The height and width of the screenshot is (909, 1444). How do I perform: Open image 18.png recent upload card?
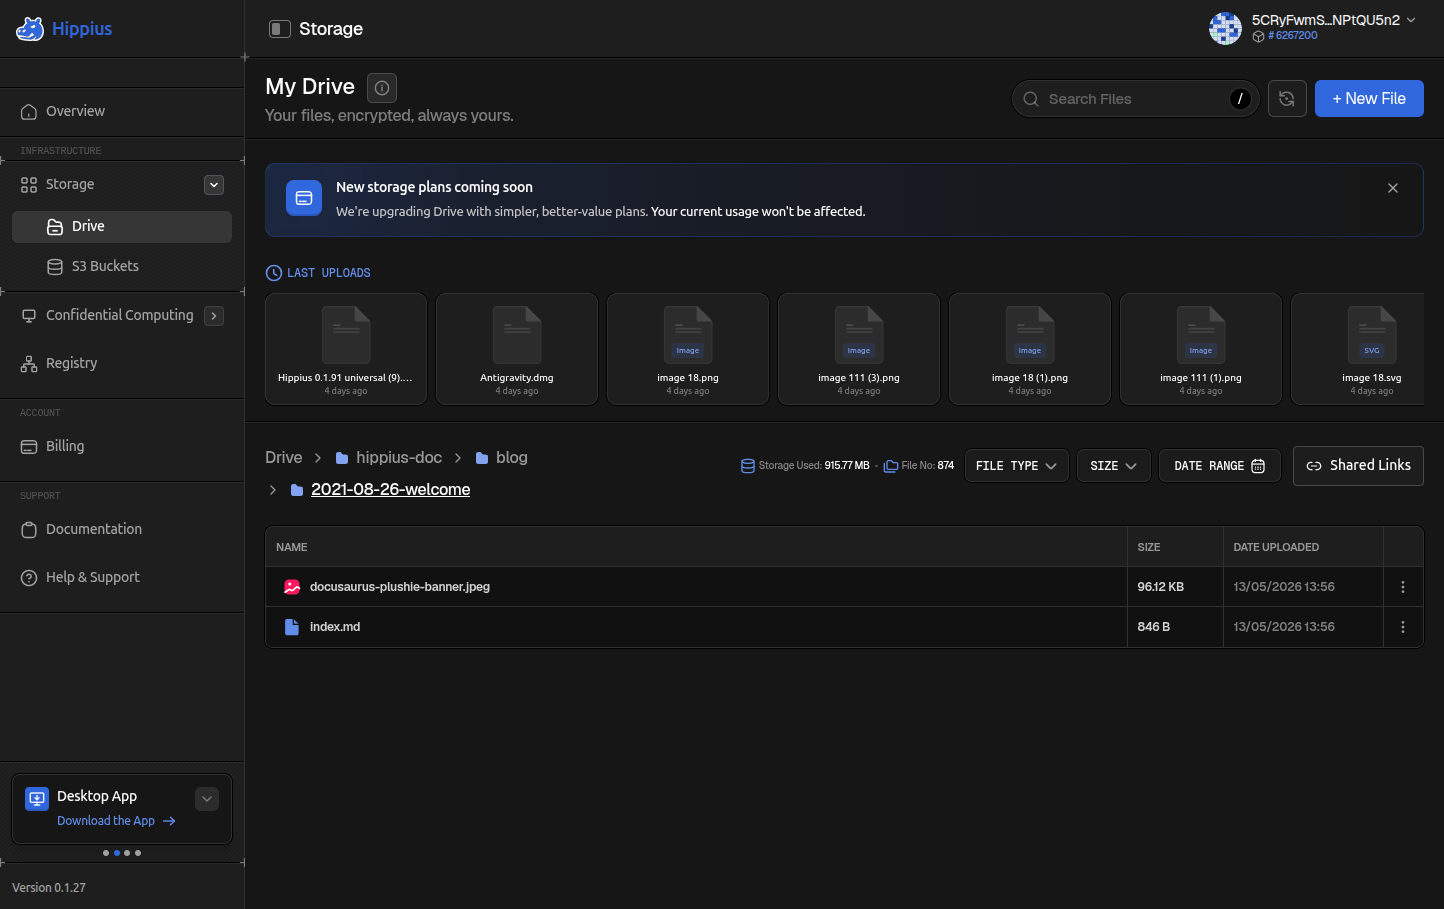688,349
